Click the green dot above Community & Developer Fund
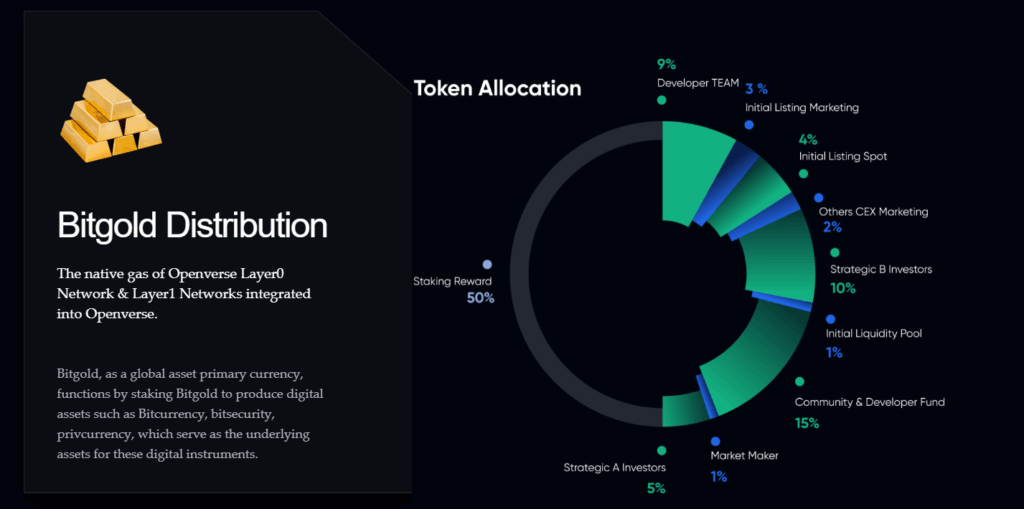Image resolution: width=1024 pixels, height=509 pixels. tap(799, 382)
